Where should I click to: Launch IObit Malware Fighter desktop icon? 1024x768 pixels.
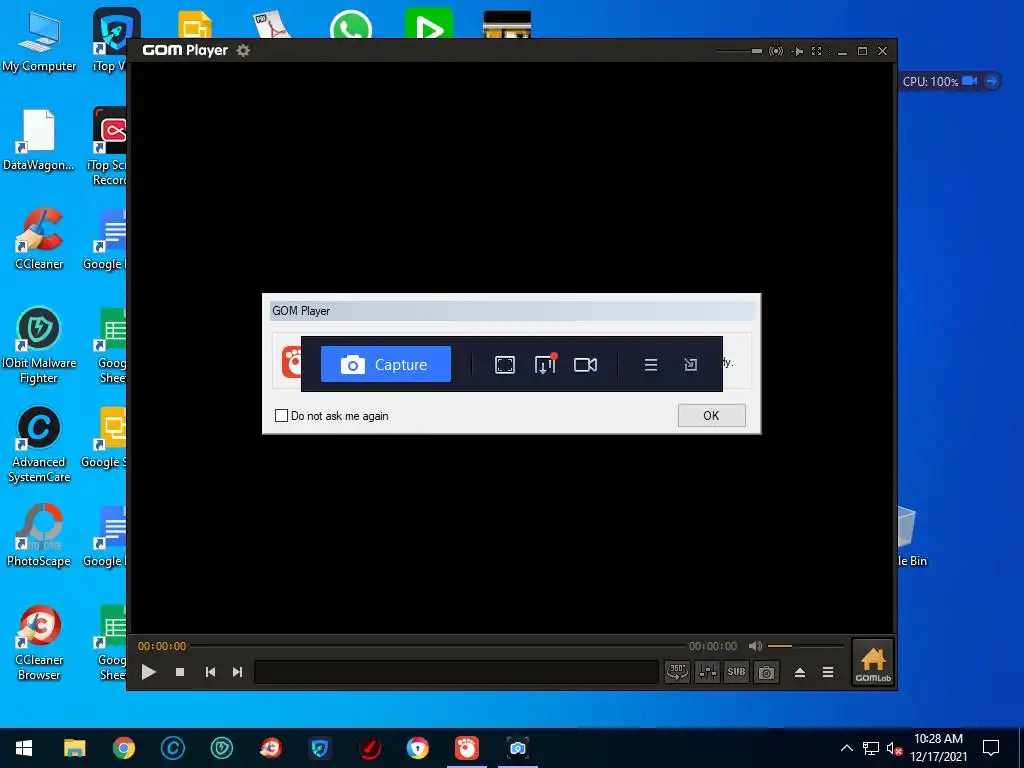pyautogui.click(x=39, y=345)
